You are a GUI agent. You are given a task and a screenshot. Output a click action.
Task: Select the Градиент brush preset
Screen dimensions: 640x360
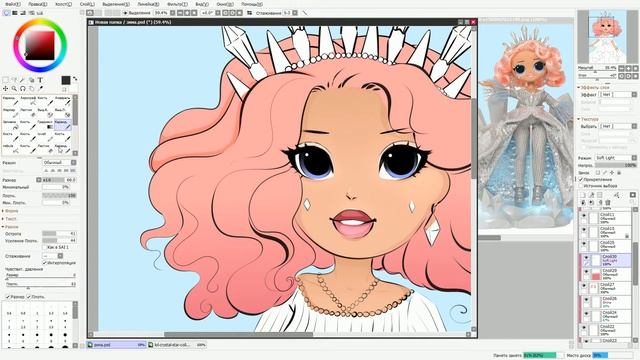[x=45, y=125]
